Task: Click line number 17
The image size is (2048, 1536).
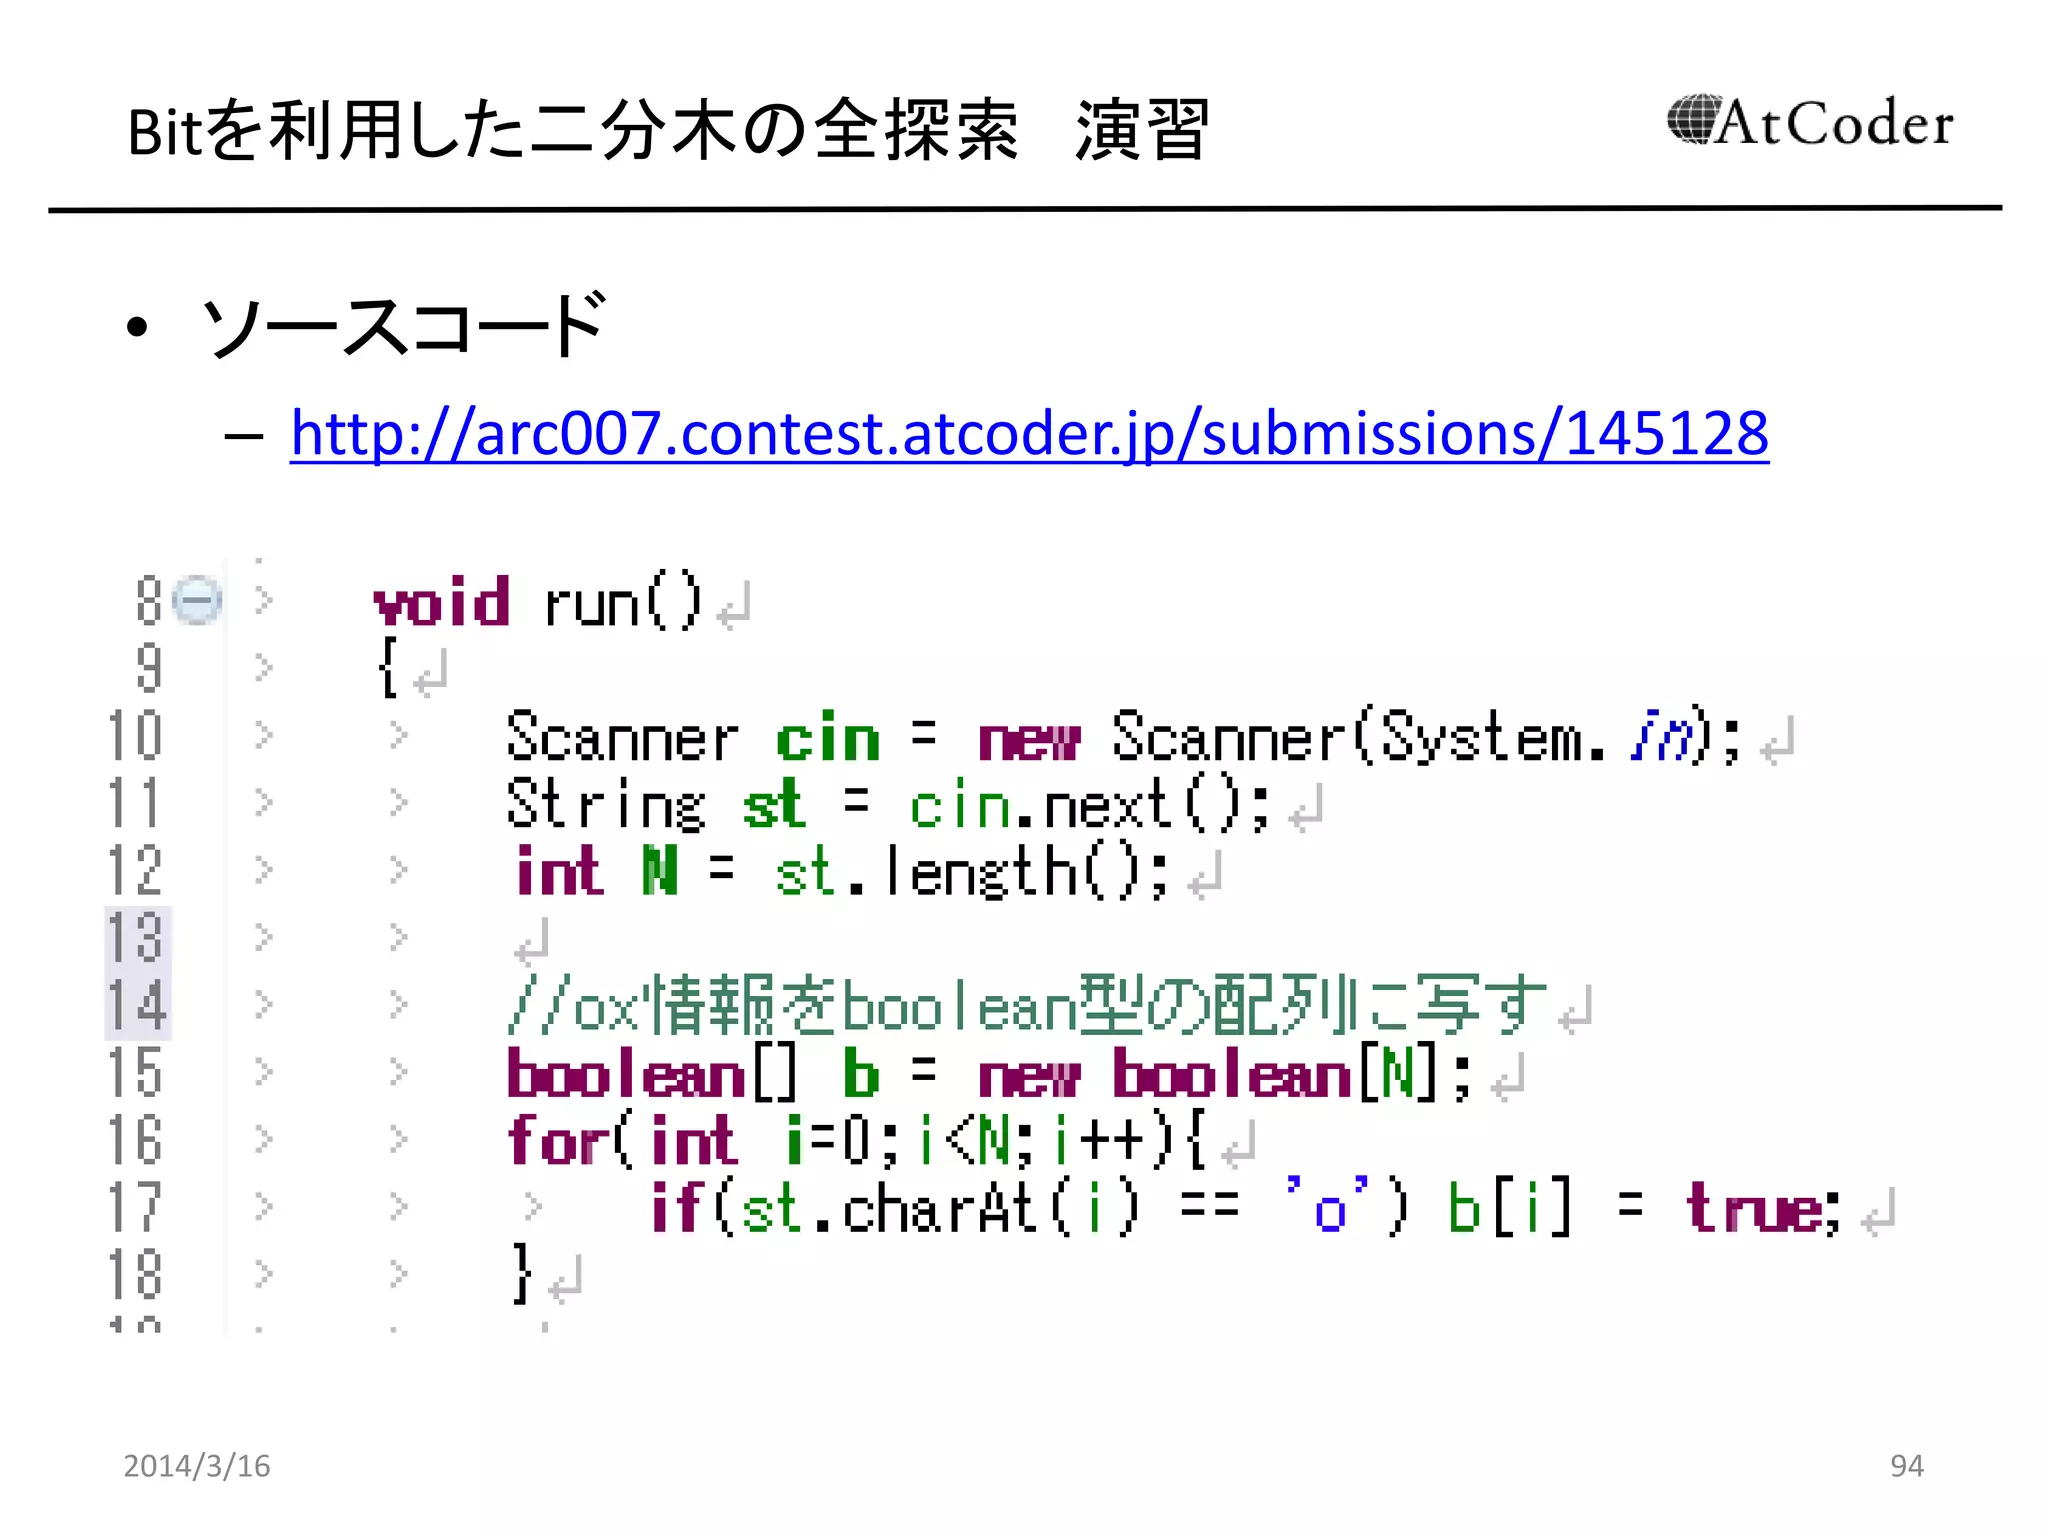Action: tap(134, 1208)
